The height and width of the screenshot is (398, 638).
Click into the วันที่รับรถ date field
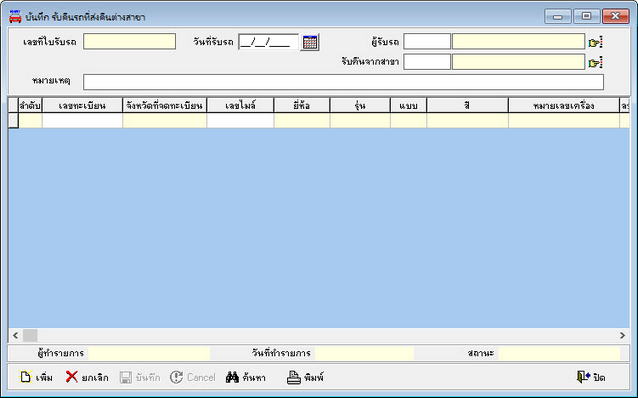click(269, 42)
